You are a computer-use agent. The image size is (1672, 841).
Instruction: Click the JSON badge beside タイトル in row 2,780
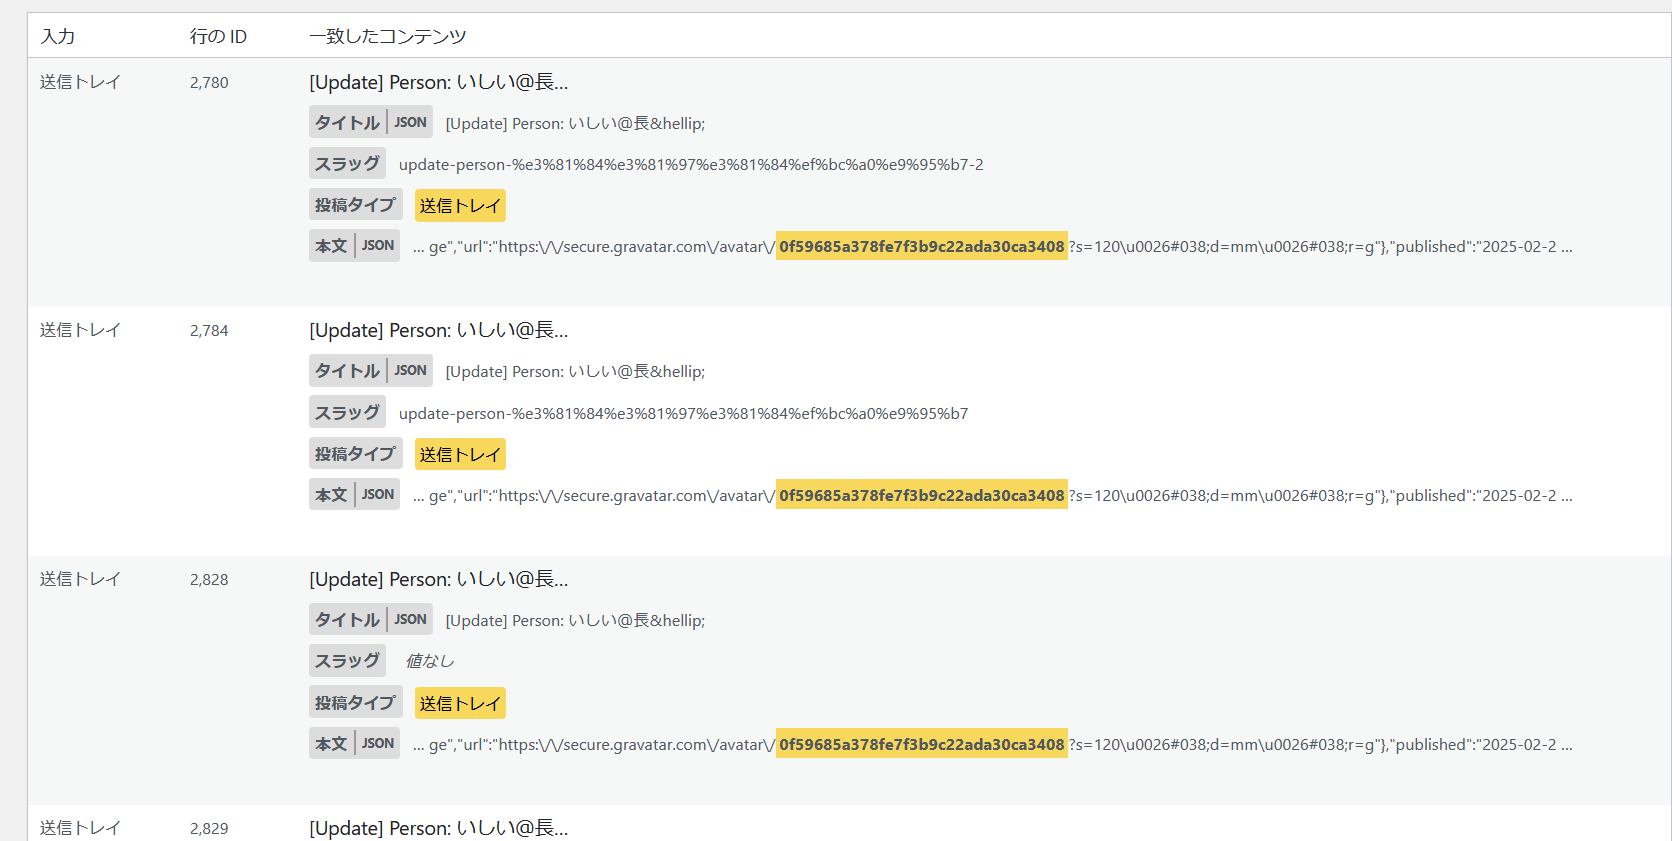410,122
